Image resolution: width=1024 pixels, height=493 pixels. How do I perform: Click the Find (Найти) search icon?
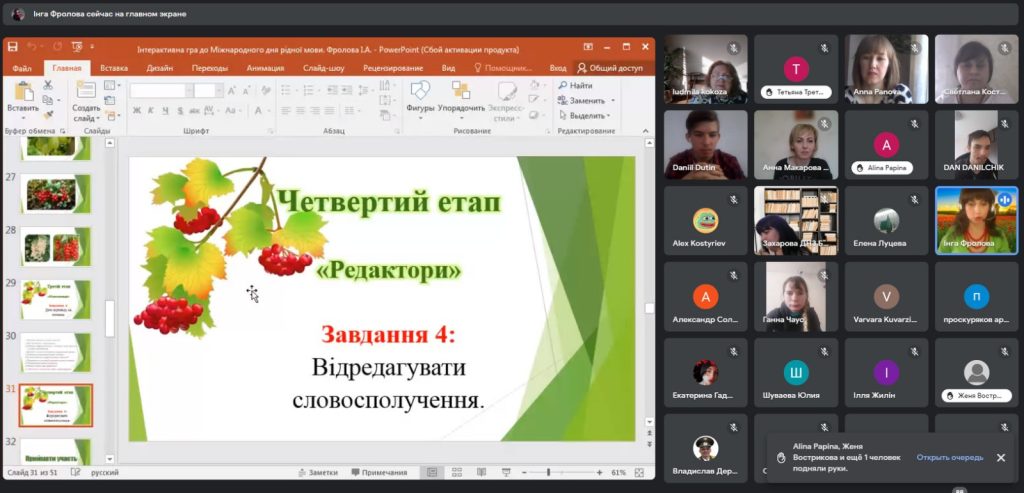(563, 86)
